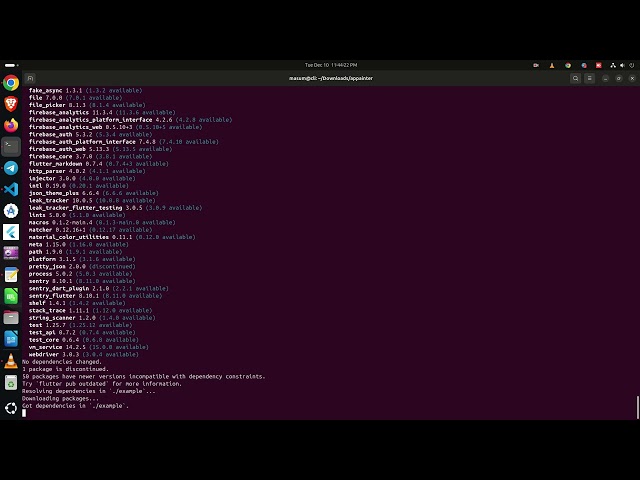This screenshot has height=480, width=640.
Task: Click '1 package is discontinued.' output line
Action: point(65,369)
